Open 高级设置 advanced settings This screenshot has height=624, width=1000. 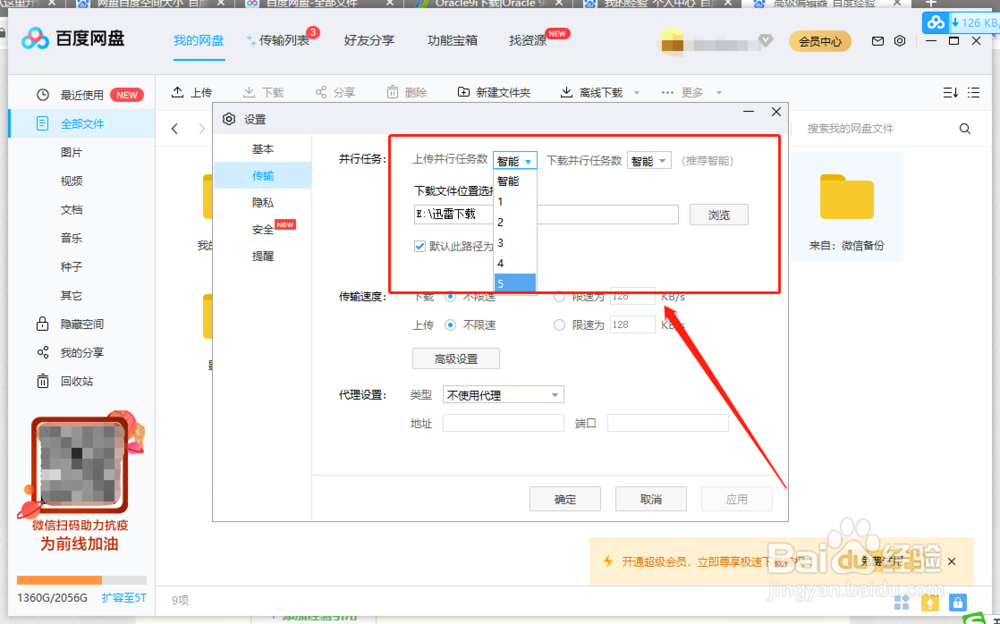[x=456, y=359]
